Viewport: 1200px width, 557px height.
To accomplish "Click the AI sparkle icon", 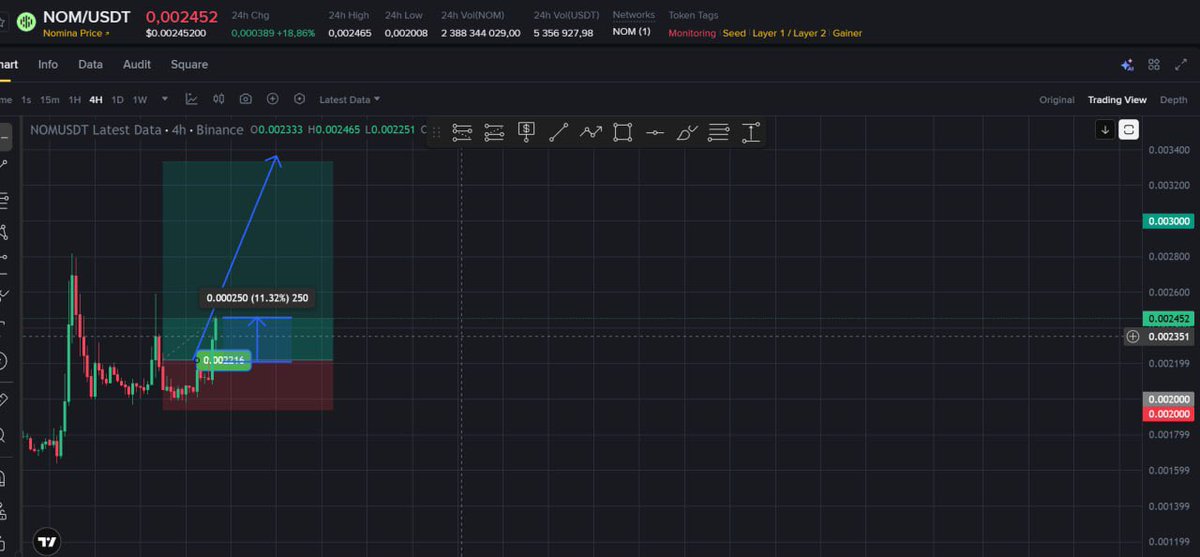I will point(1127,65).
